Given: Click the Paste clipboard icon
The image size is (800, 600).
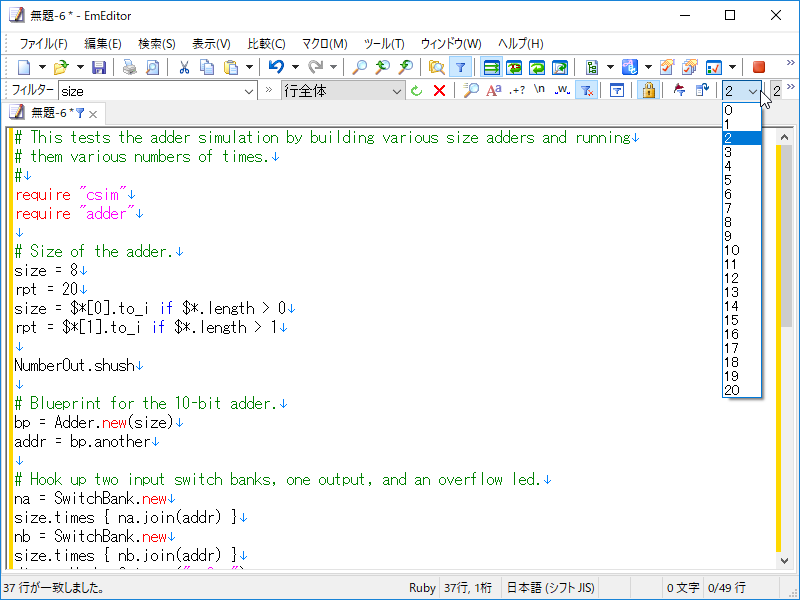Looking at the screenshot, I should coord(231,67).
